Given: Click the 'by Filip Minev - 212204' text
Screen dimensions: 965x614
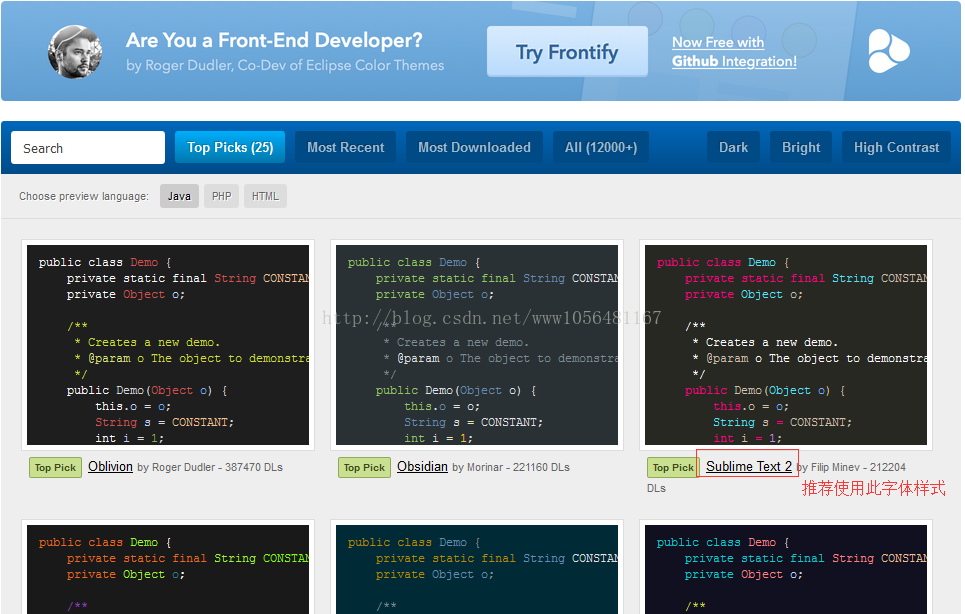Looking at the screenshot, I should coord(851,468).
